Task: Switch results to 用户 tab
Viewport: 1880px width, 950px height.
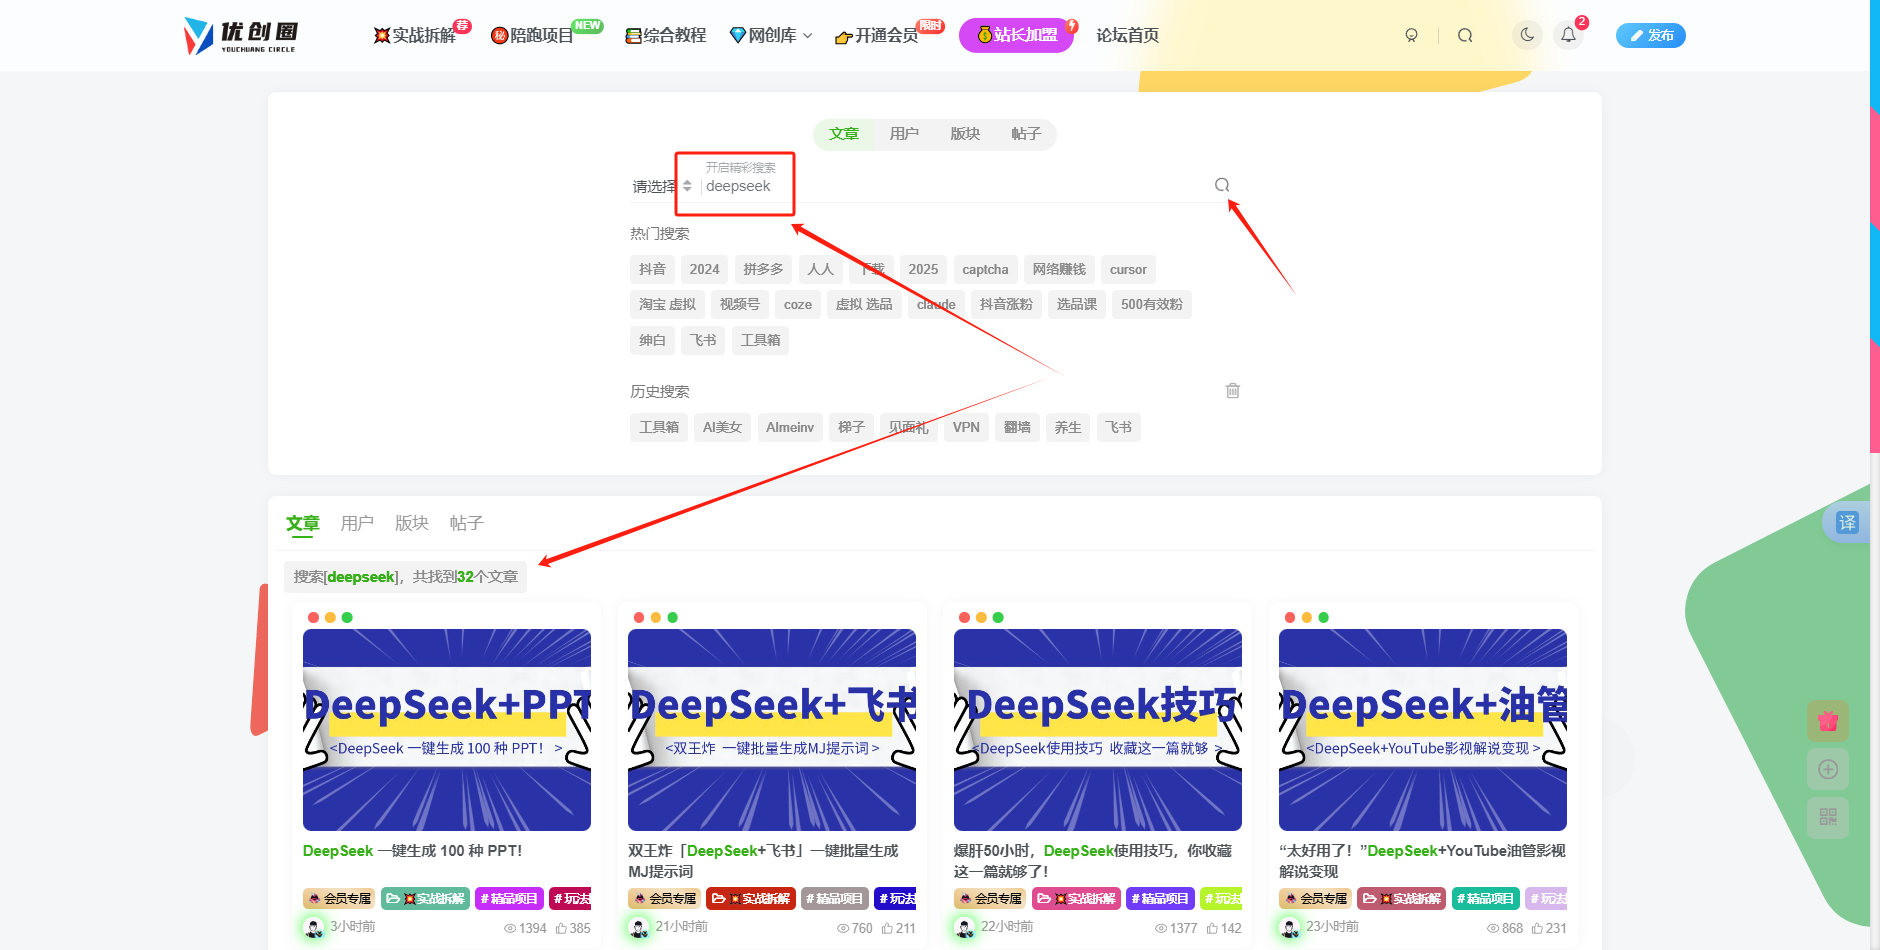Action: click(x=357, y=523)
